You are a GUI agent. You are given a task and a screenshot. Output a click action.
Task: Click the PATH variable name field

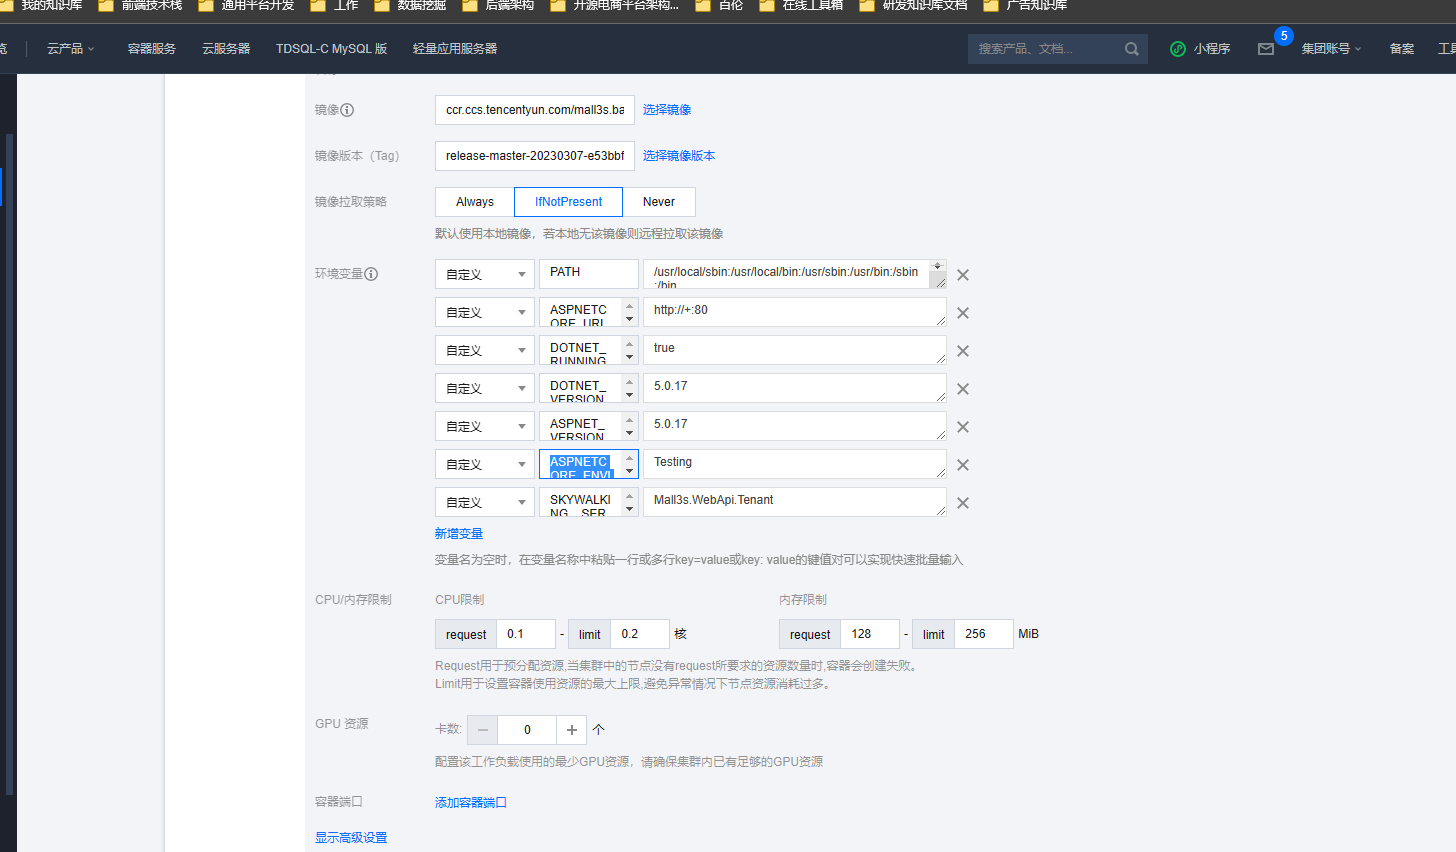[x=589, y=274]
